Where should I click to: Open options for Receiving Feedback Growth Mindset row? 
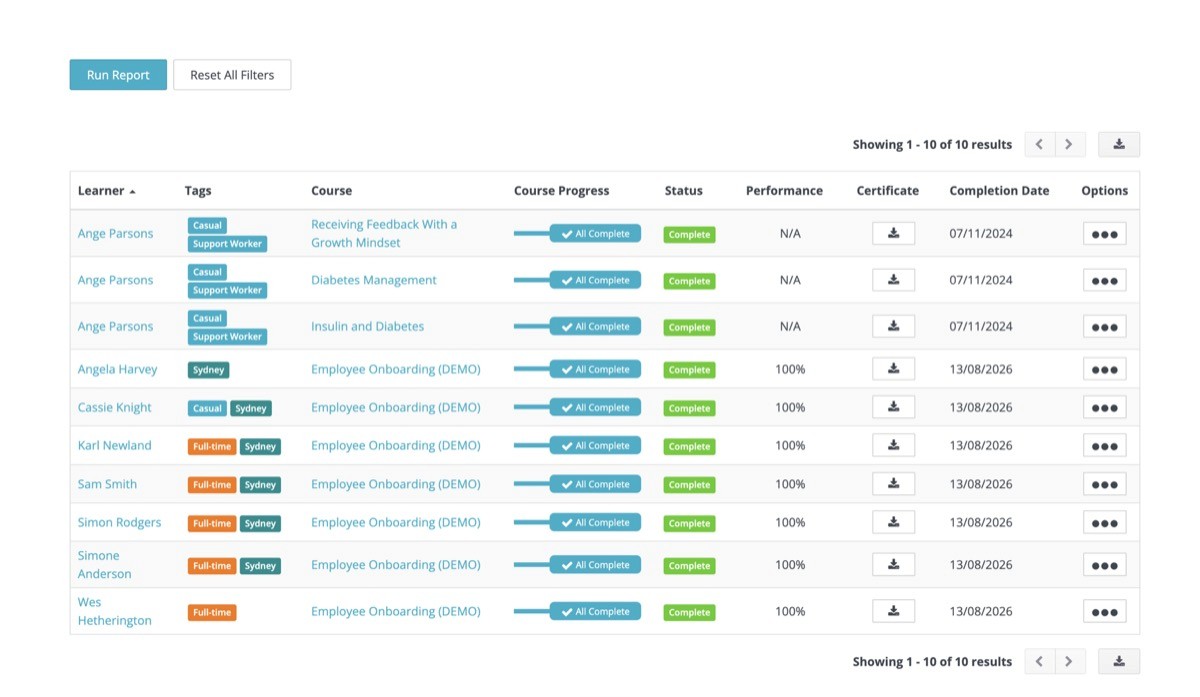1104,234
